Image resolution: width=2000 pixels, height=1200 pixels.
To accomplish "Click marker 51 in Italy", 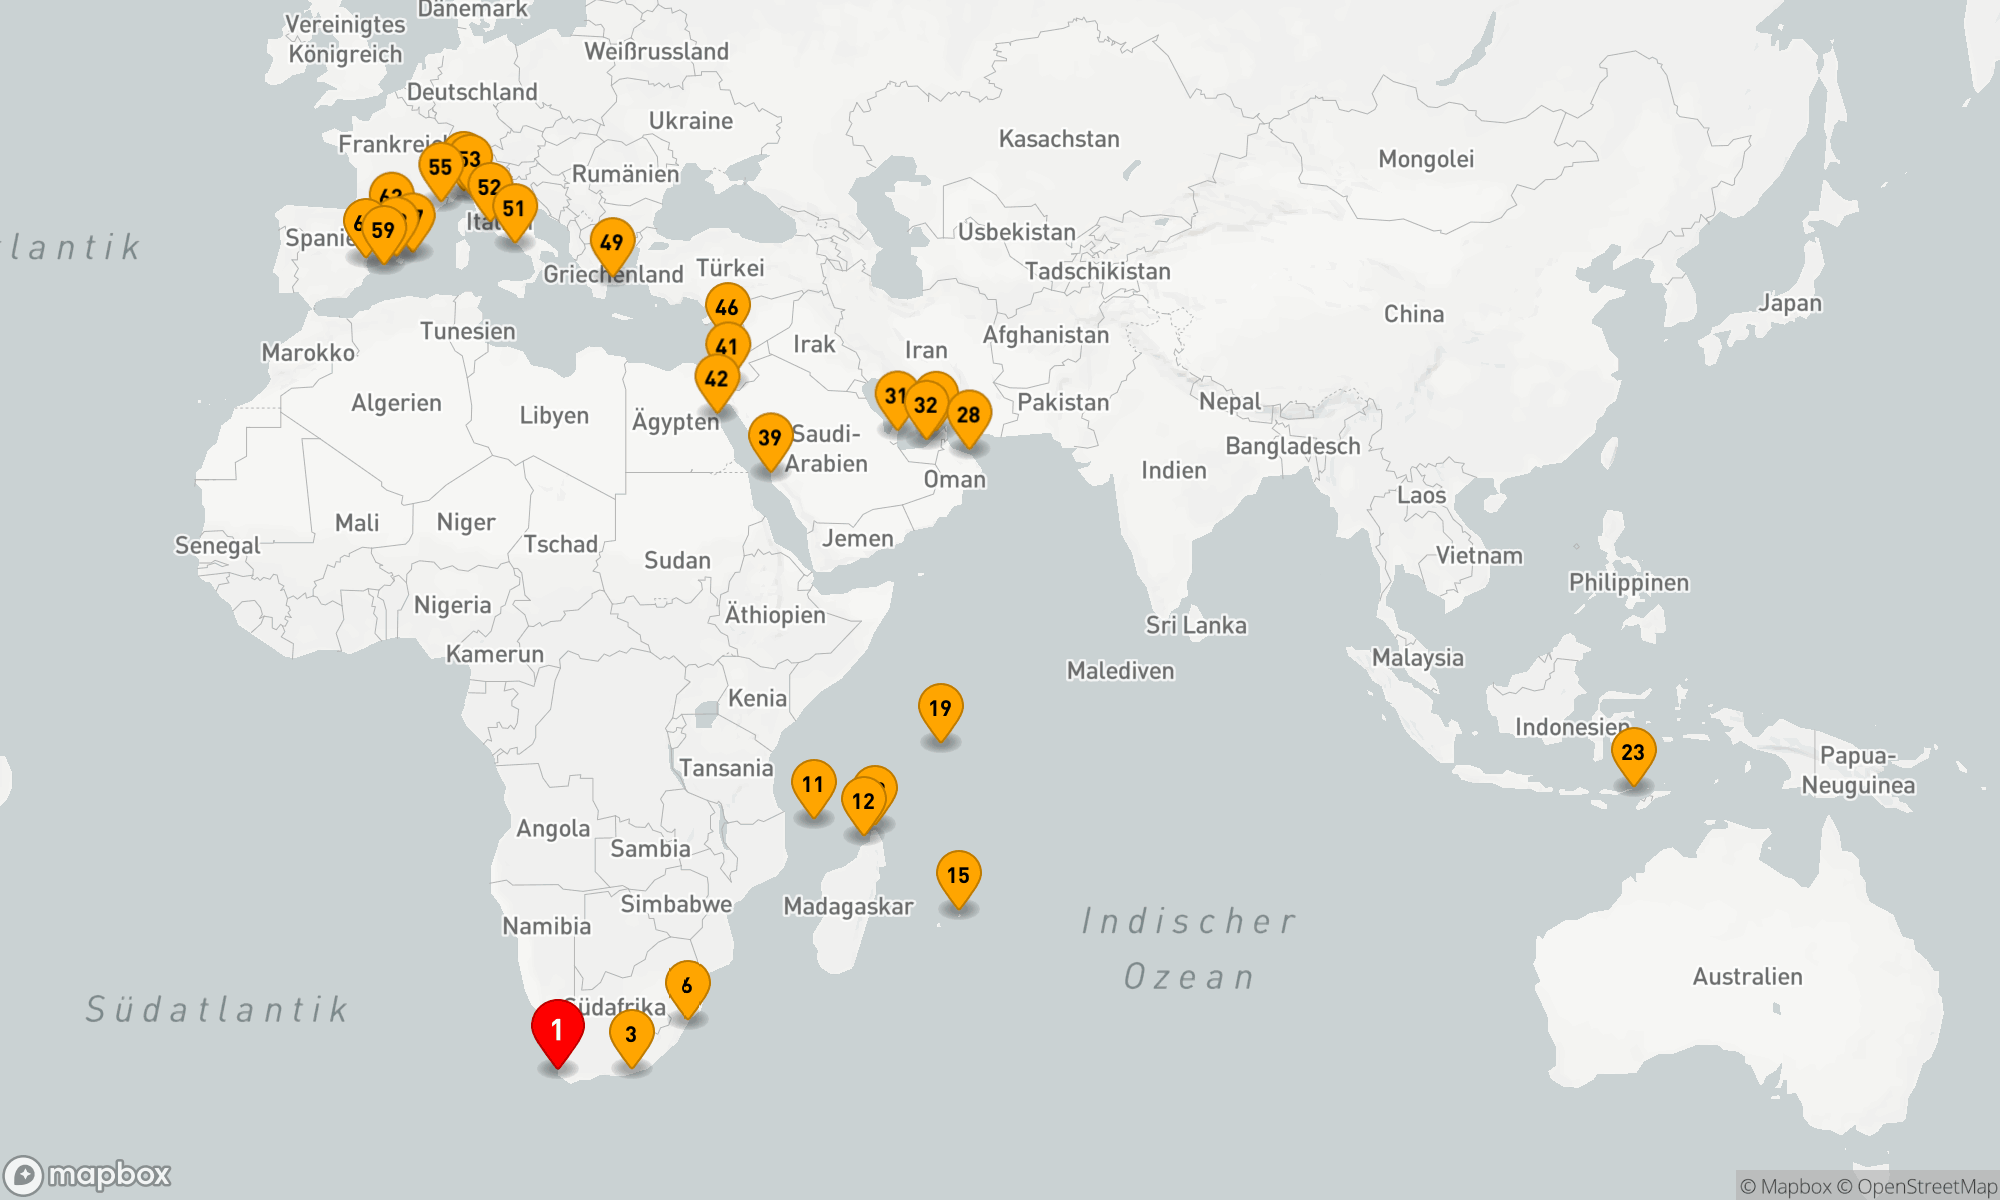I will coord(514,208).
